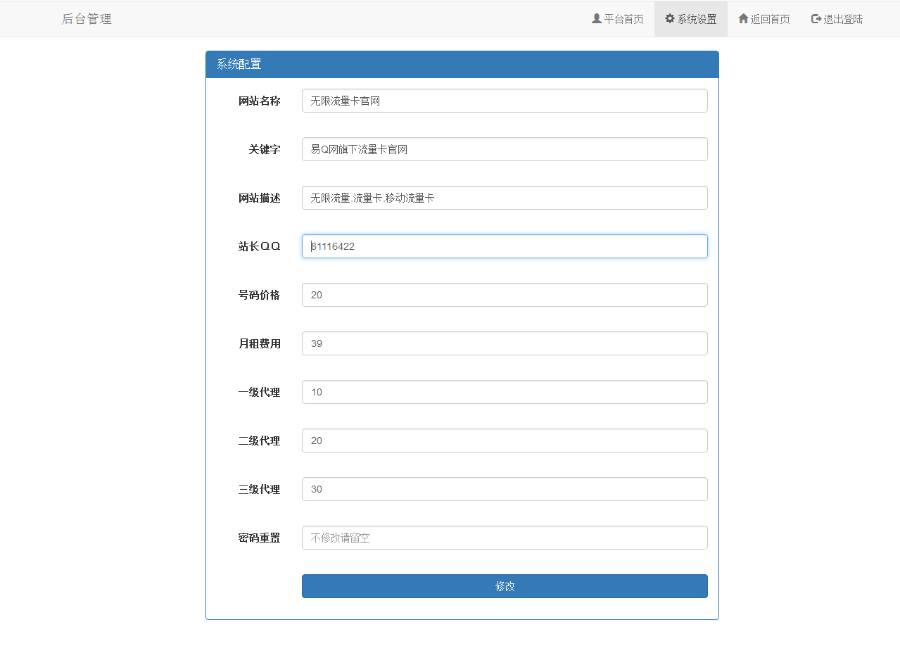Open the 系统设置 nav text tab

point(697,19)
